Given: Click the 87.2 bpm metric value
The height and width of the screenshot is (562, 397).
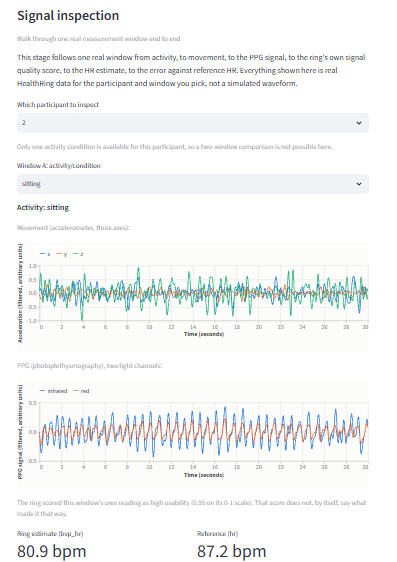Looking at the screenshot, I should 231,551.
